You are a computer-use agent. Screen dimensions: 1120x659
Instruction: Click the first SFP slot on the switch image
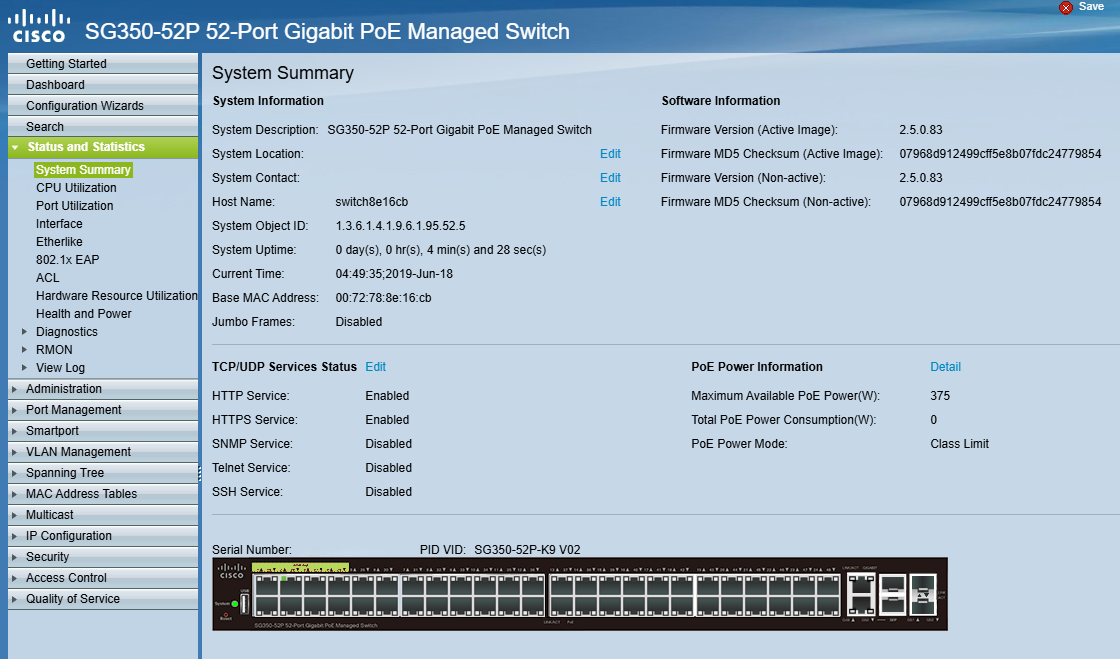pyautogui.click(x=893, y=595)
